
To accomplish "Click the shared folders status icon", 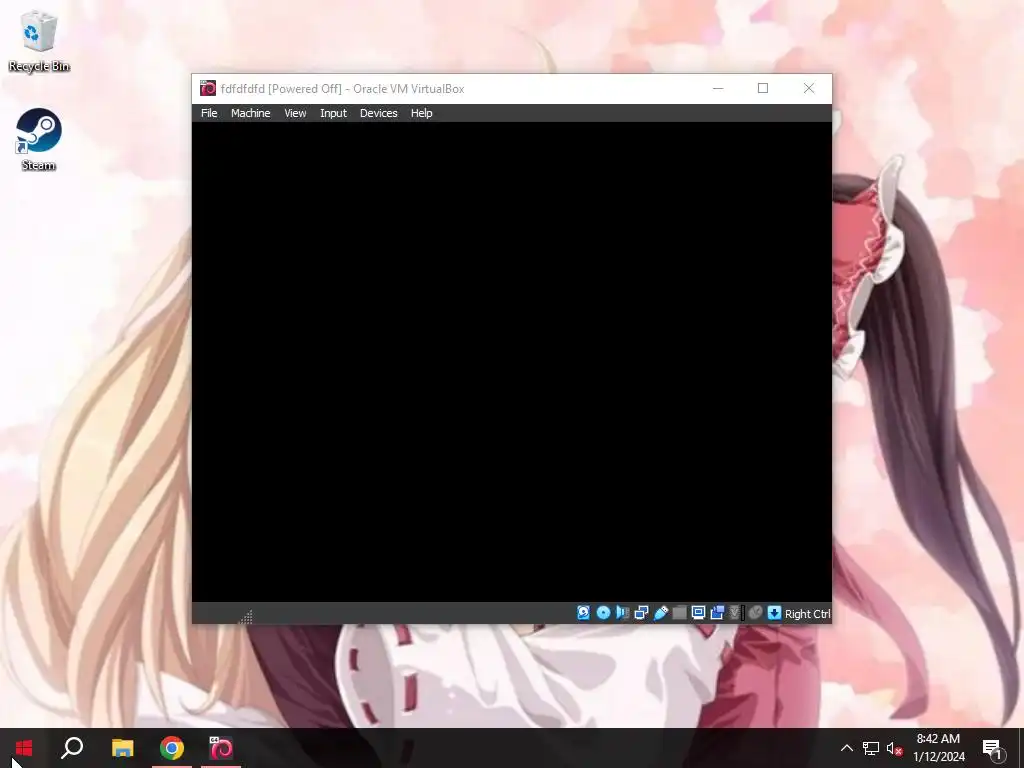I will coord(679,613).
